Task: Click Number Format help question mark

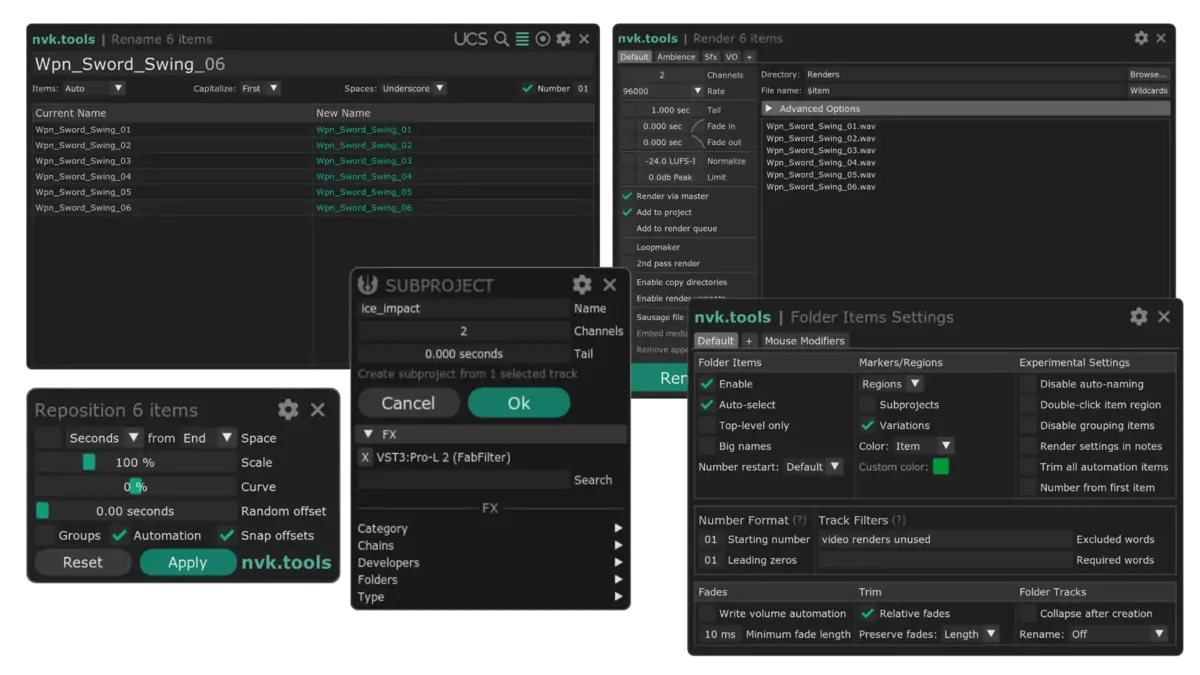Action: tap(800, 520)
